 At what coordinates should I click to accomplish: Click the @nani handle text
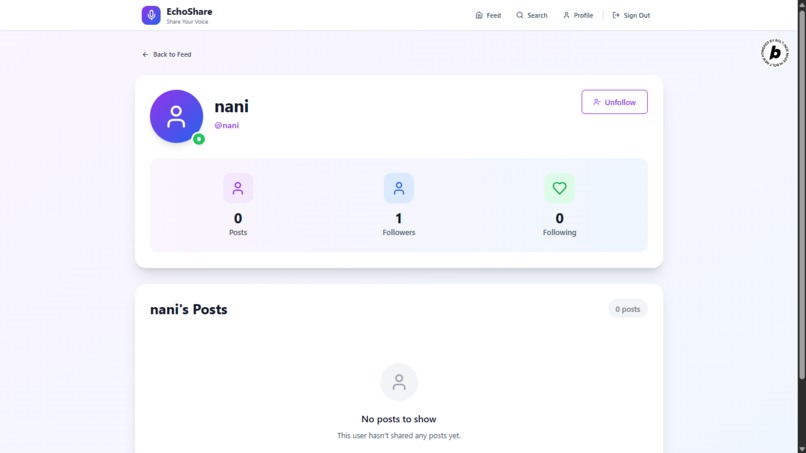(227, 125)
